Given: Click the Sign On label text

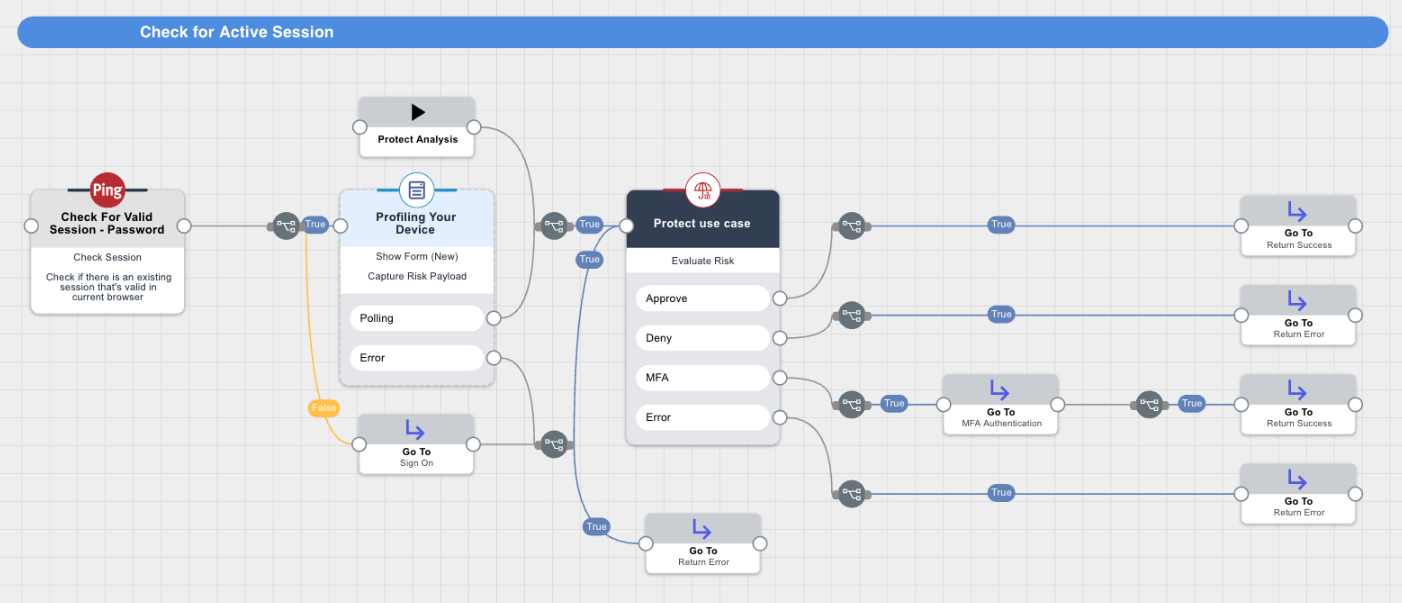Looking at the screenshot, I should [416, 463].
